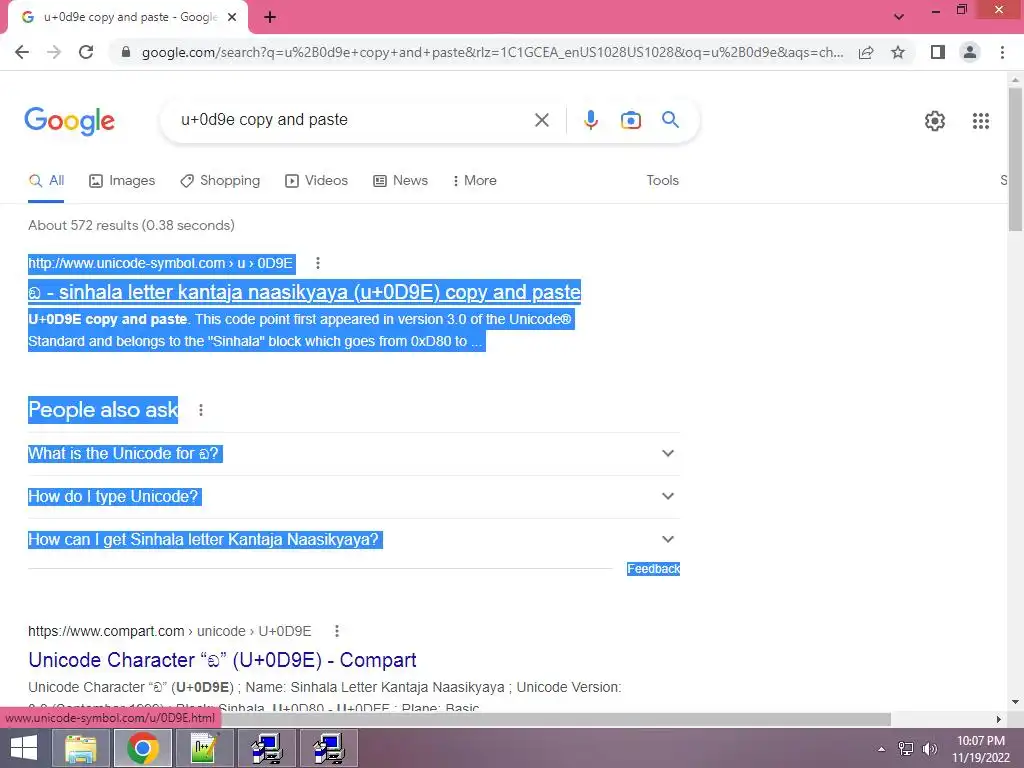Click the vertical scrollbar thumb
1024x768 pixels.
coord(1015,159)
